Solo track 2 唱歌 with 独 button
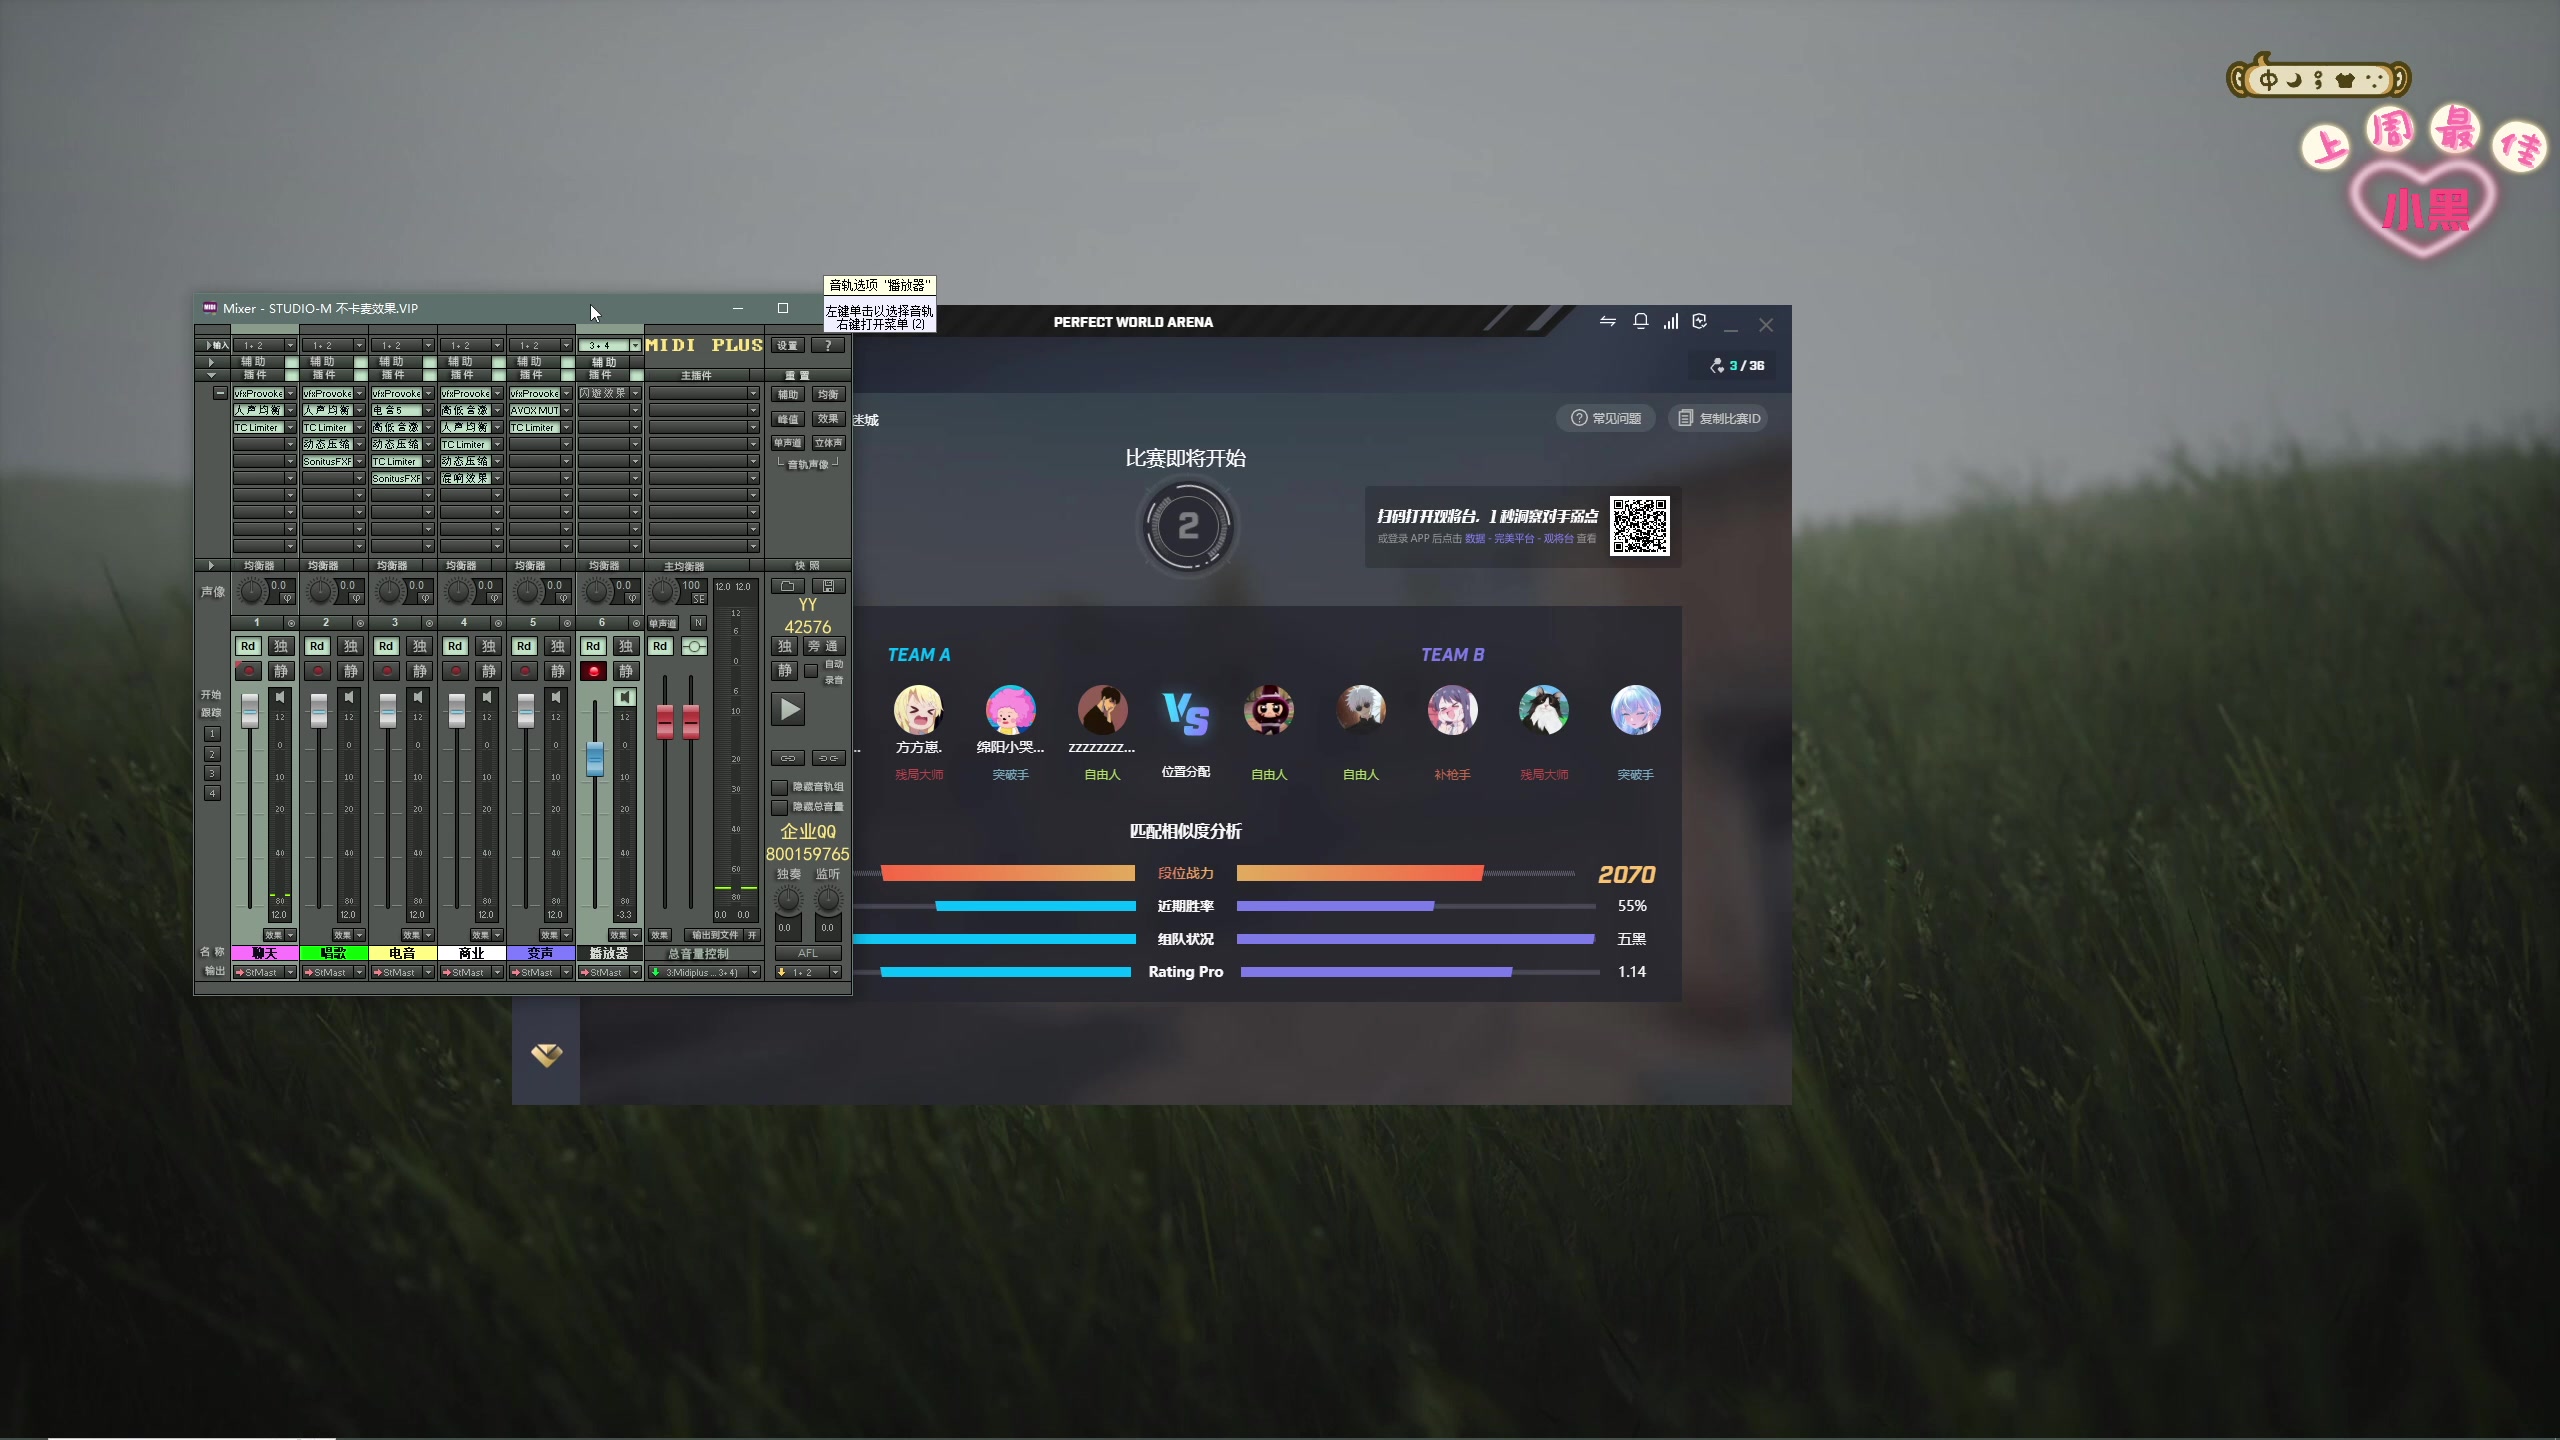The image size is (2560, 1440). [350, 647]
